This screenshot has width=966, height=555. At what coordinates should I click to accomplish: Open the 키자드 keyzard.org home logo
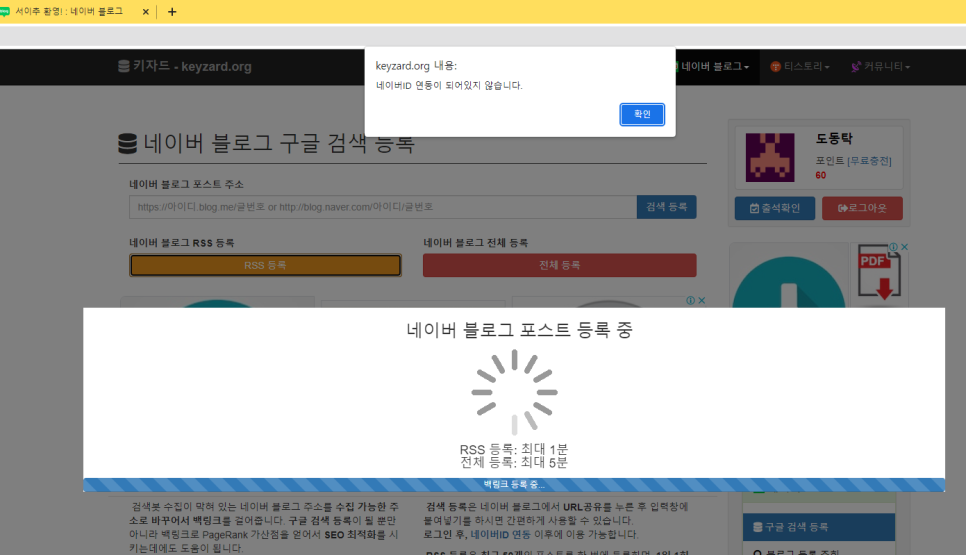(x=185, y=66)
